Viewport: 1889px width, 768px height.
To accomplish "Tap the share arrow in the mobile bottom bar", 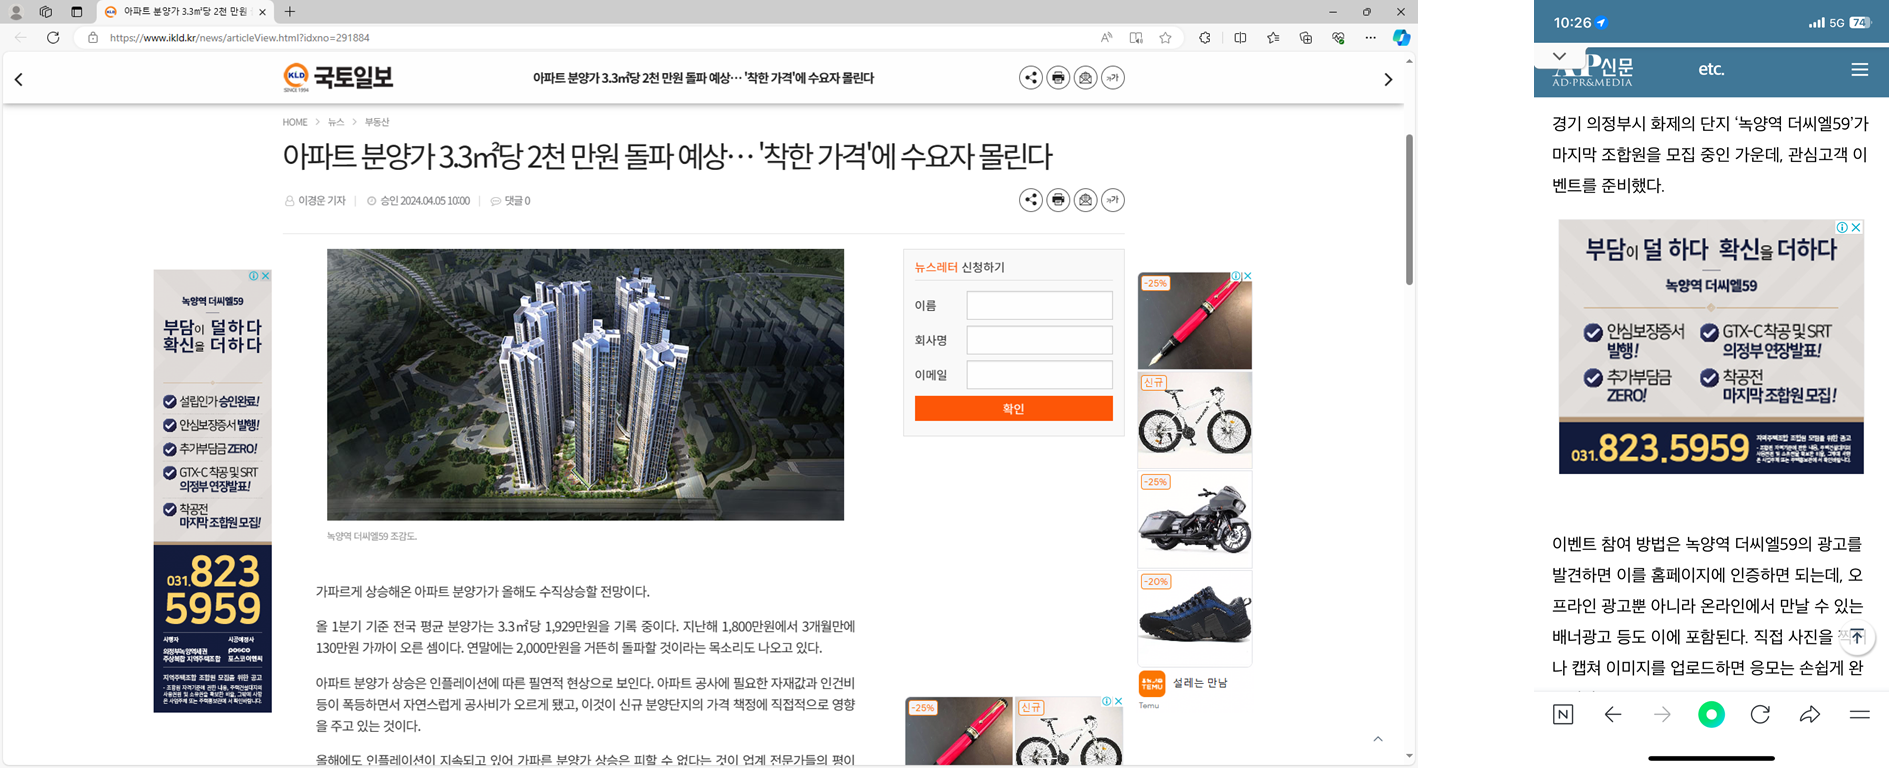I will coord(1809,714).
